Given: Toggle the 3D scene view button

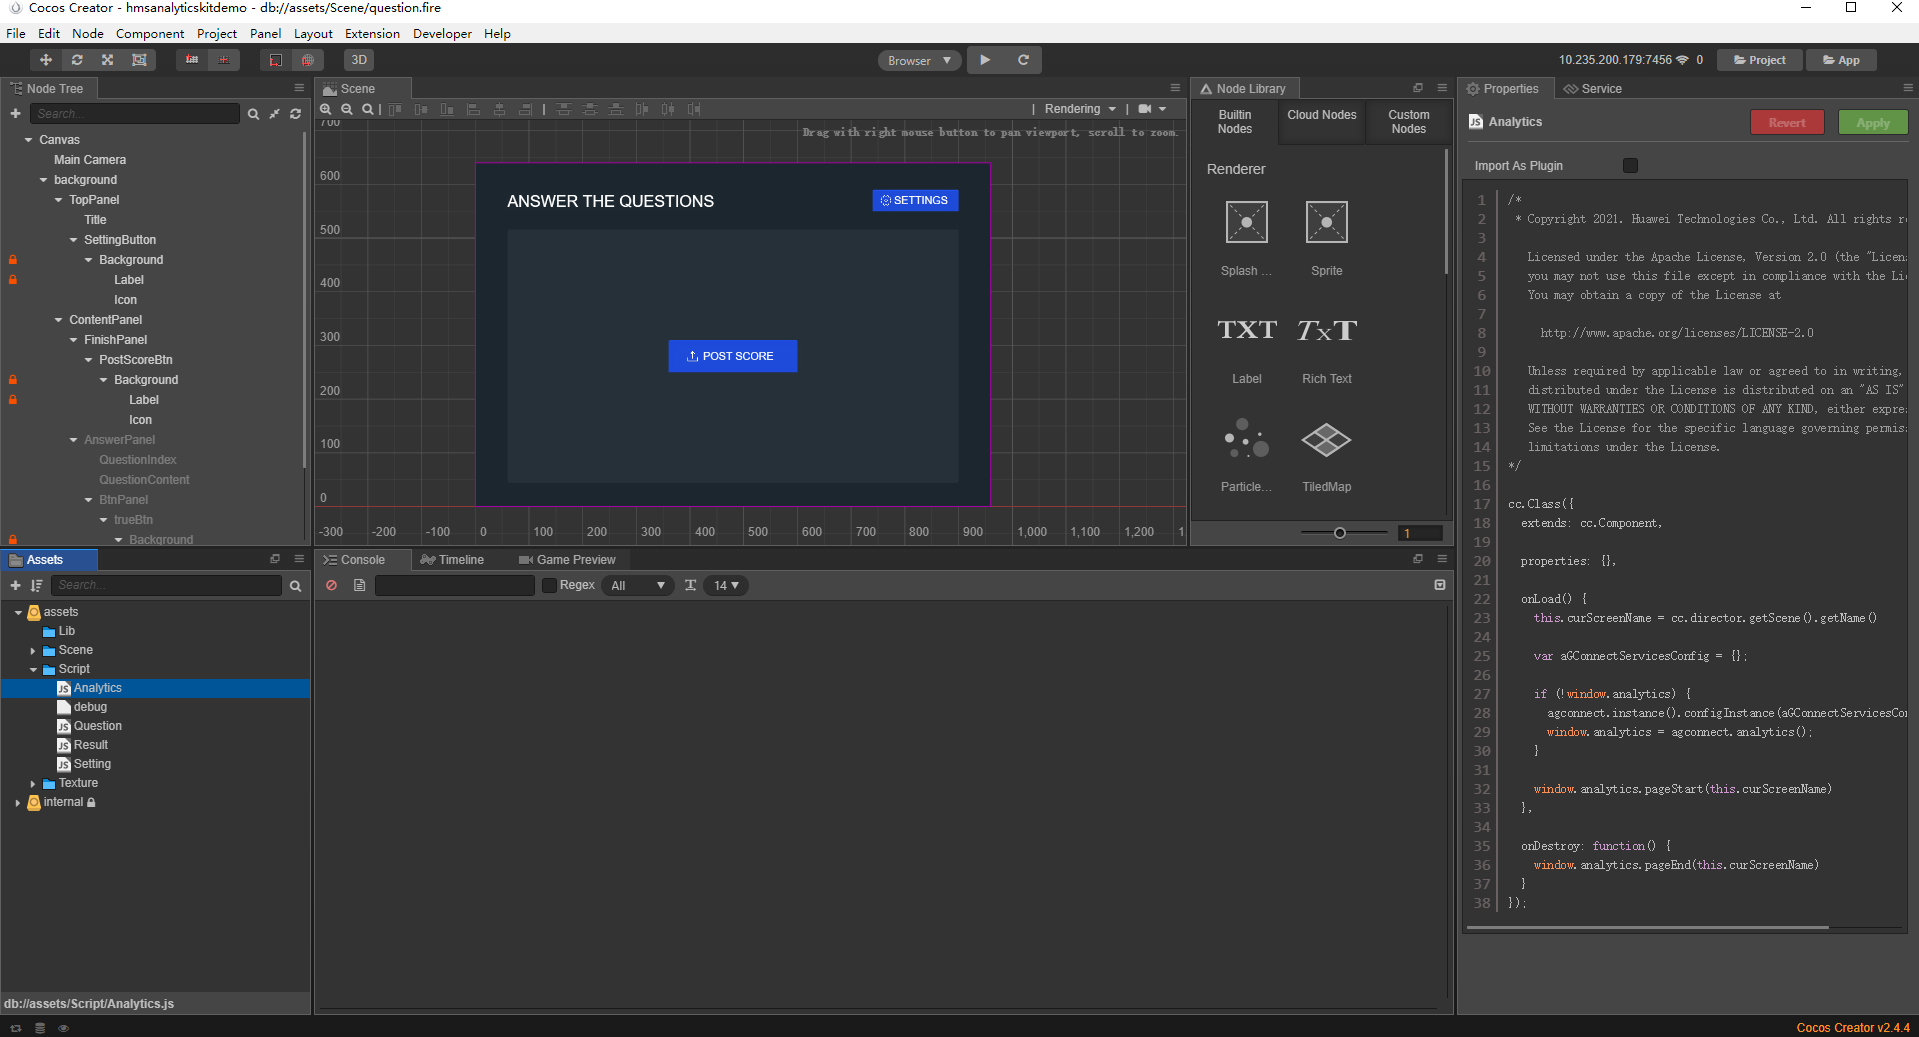Looking at the screenshot, I should [x=359, y=60].
